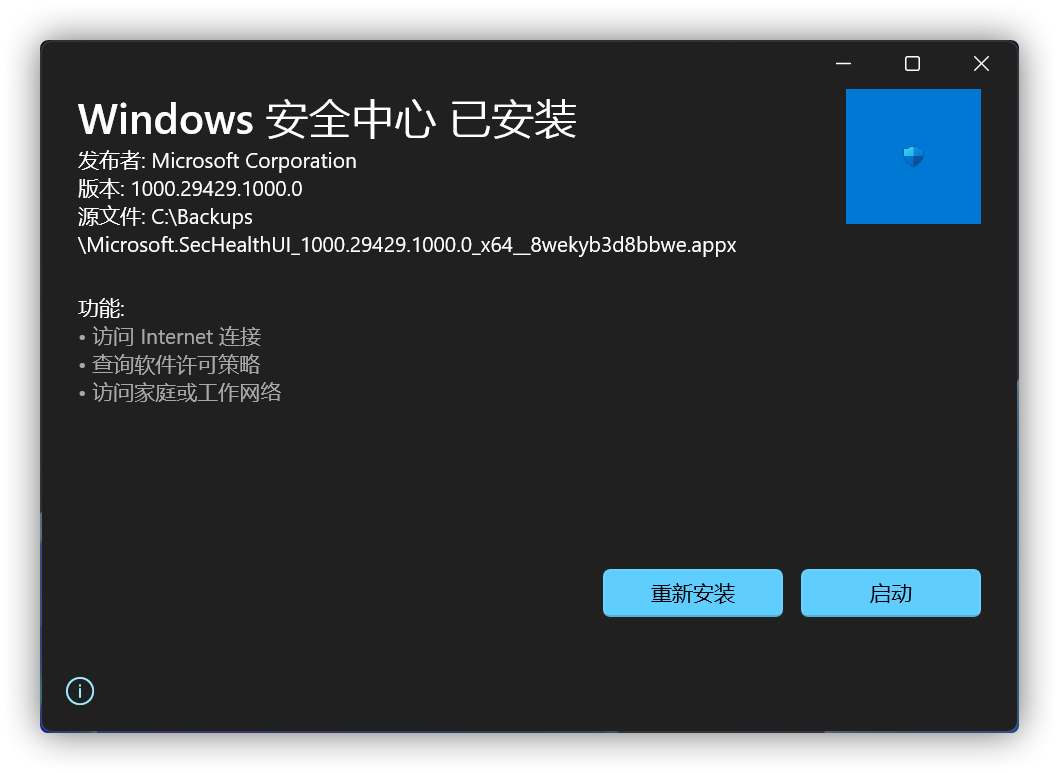Launch the app with 启动 button
Screen dimensions: 1059x773
pyautogui.click(x=889, y=592)
